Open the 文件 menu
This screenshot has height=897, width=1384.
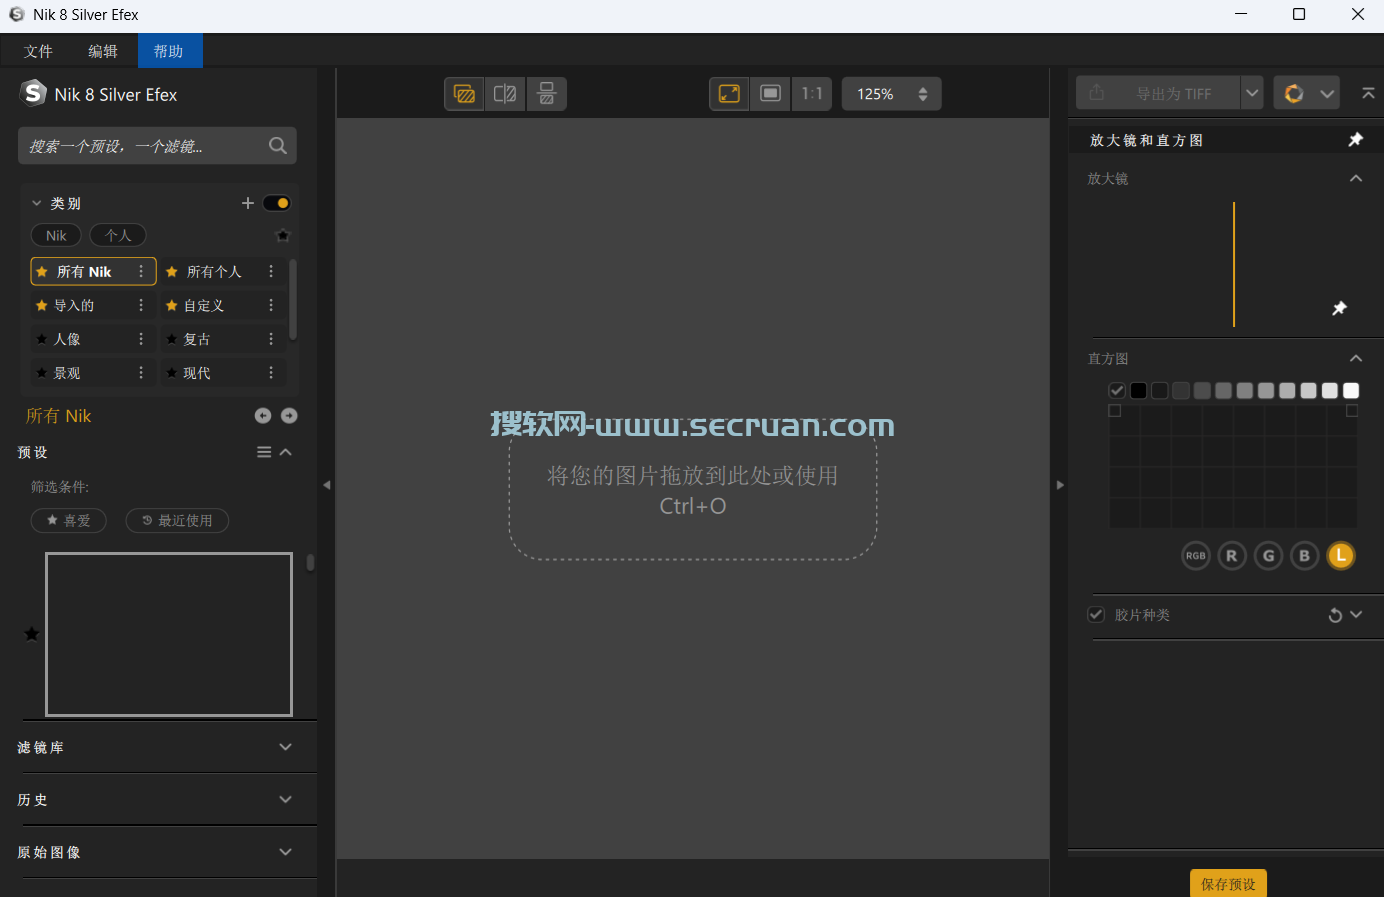pos(39,51)
